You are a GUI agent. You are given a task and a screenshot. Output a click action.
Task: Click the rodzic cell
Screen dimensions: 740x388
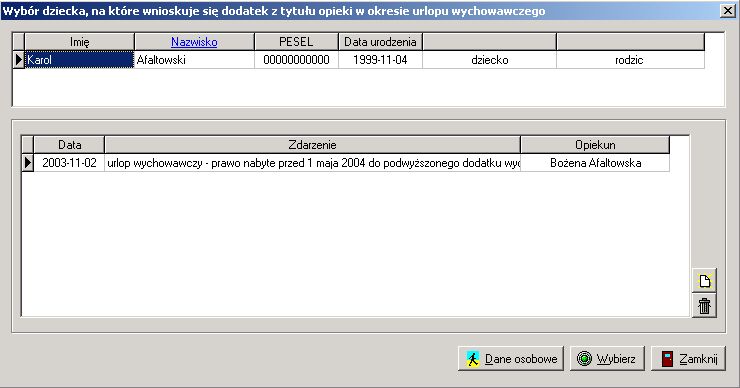click(x=630, y=59)
